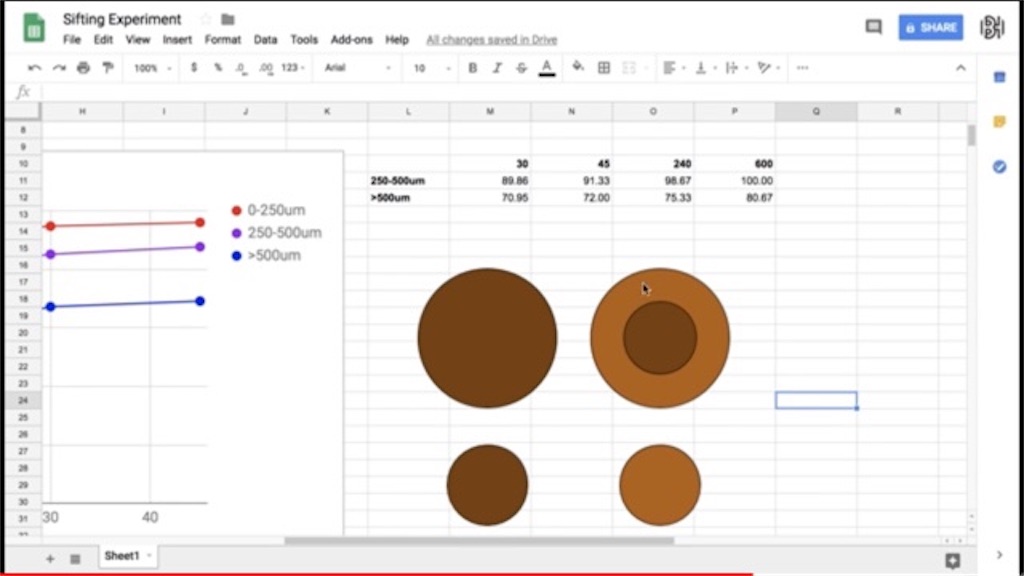This screenshot has height=576, width=1024.
Task: Star the Sifting Experiment document
Action: pos(206,20)
